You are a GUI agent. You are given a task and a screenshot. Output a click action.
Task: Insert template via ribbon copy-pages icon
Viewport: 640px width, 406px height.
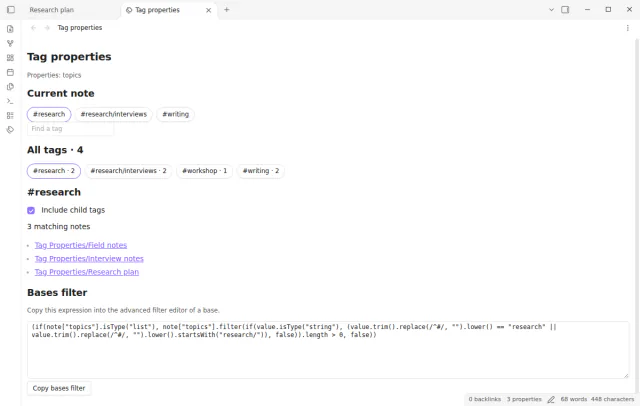point(10,87)
